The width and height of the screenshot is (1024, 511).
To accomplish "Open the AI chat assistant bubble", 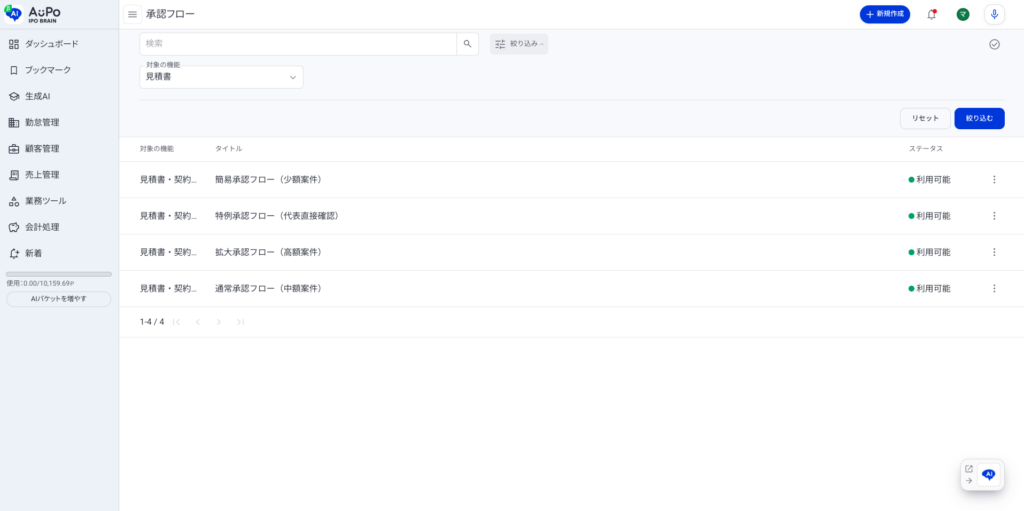I will coord(988,475).
